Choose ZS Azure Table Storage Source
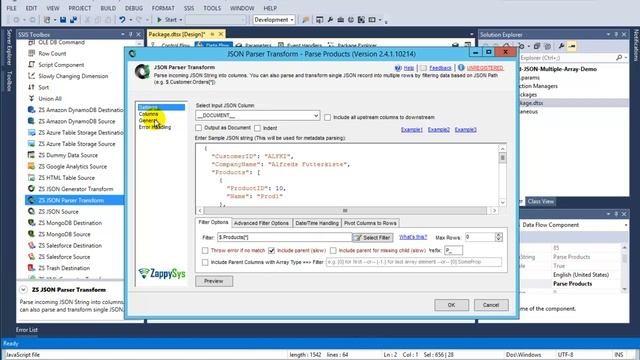 (x=76, y=144)
